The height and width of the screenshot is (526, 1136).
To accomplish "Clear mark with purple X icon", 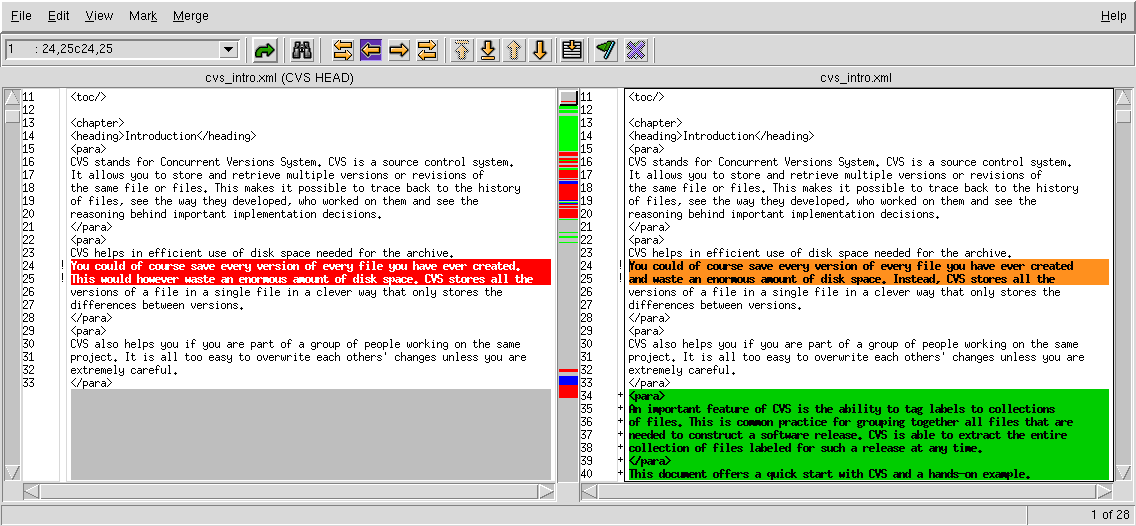I will coord(635,50).
